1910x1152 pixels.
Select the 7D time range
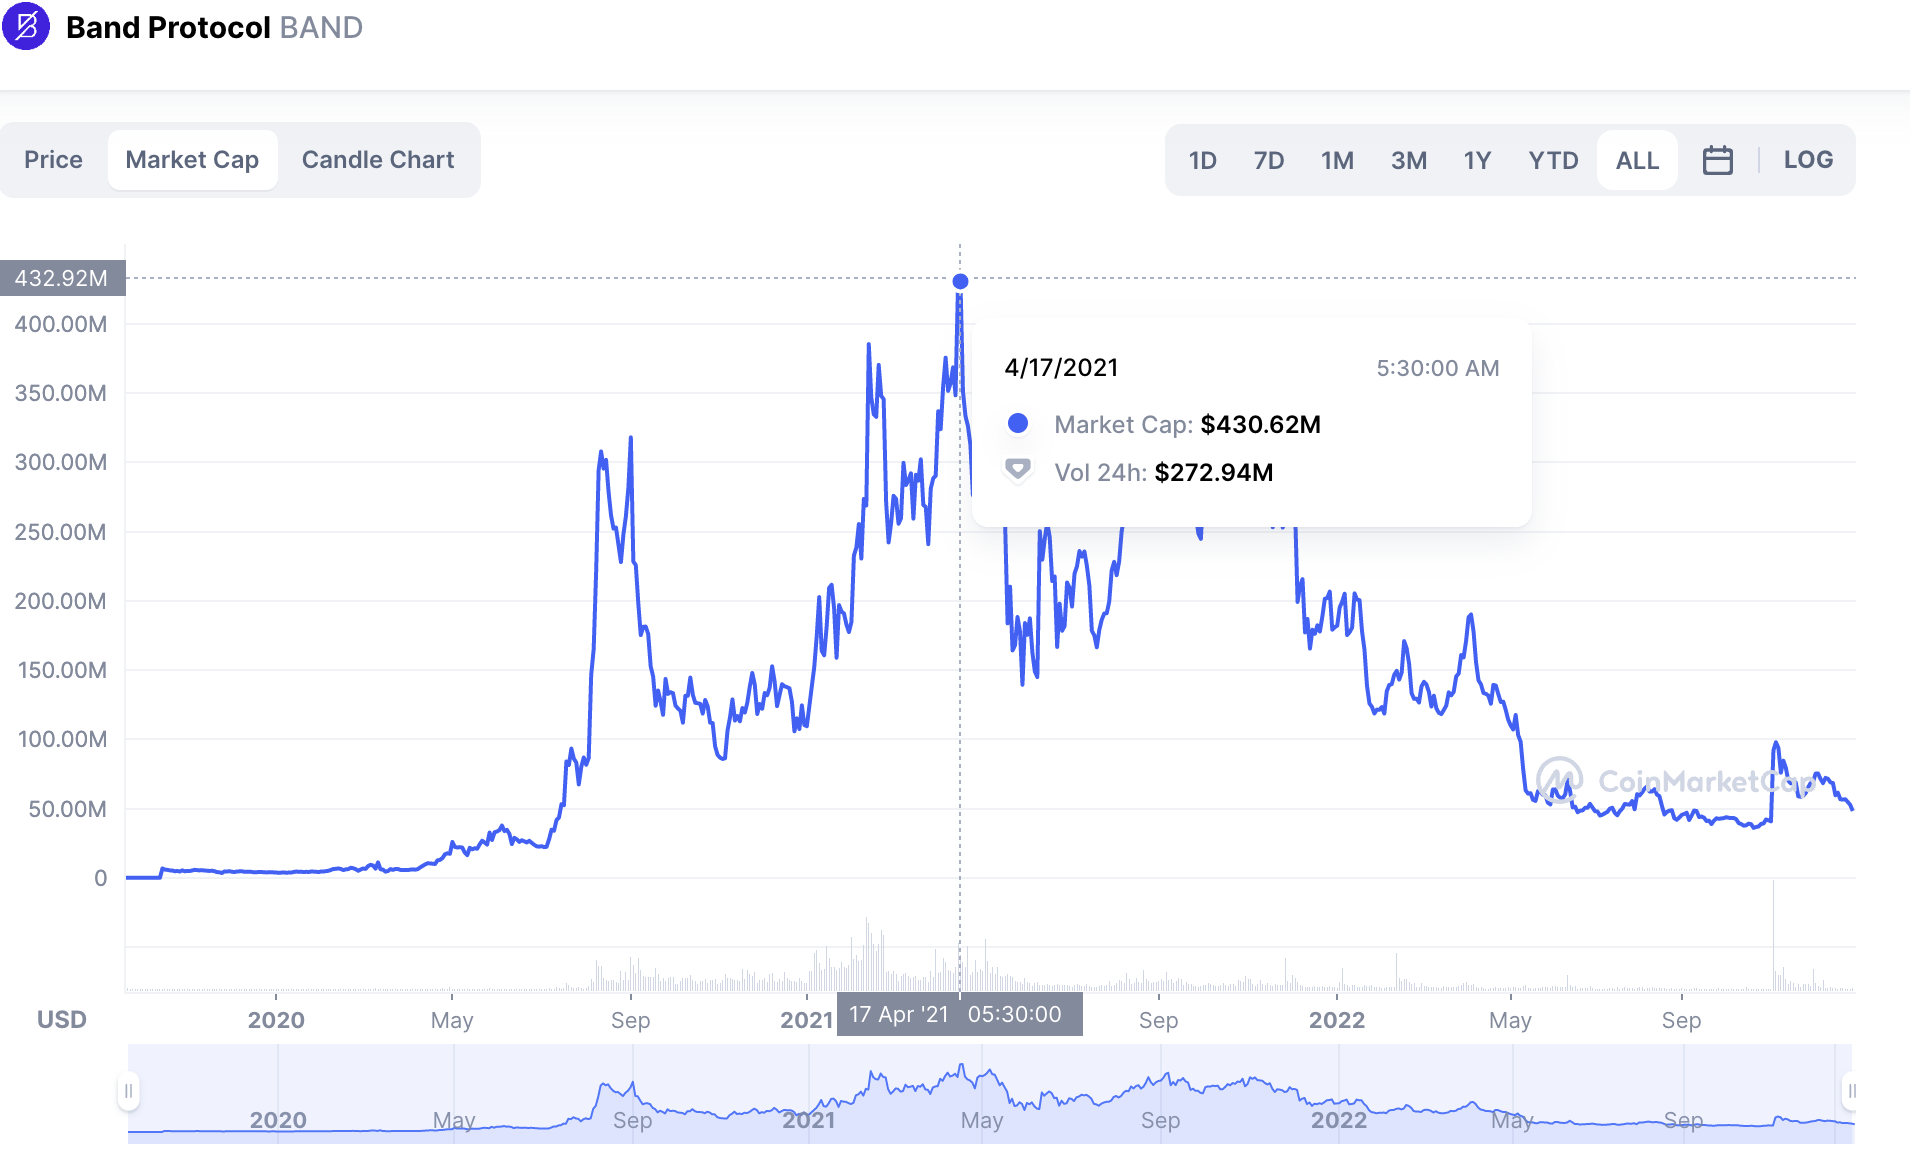[x=1269, y=159]
